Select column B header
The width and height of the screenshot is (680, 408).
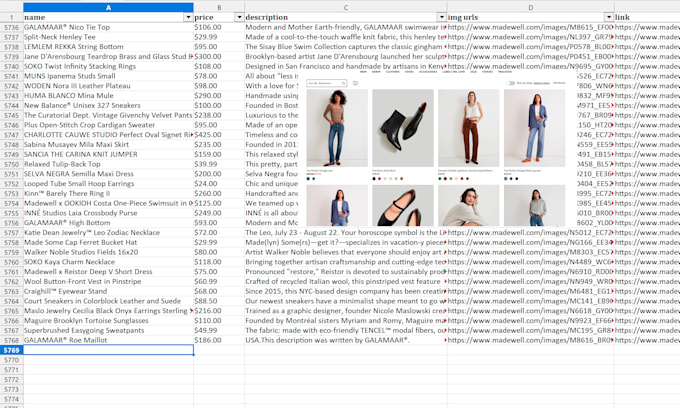[219, 7]
